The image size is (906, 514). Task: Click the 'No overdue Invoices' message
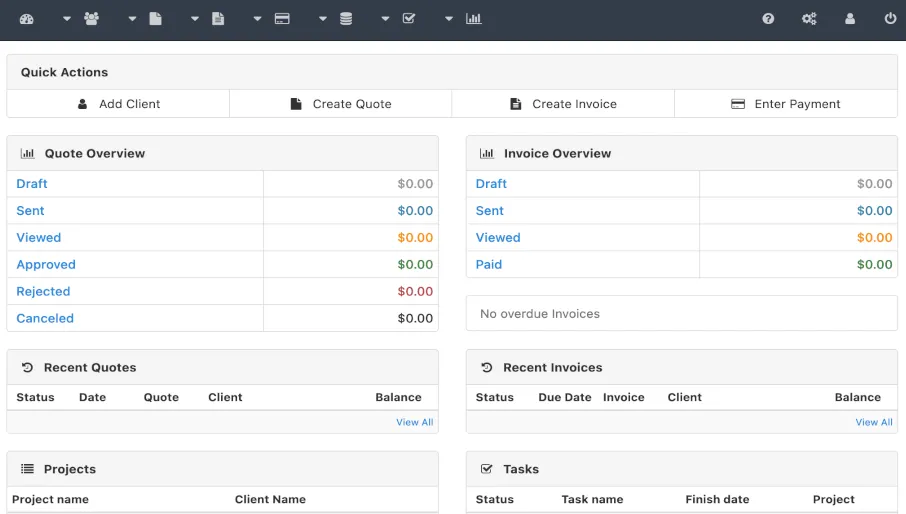[x=540, y=314]
